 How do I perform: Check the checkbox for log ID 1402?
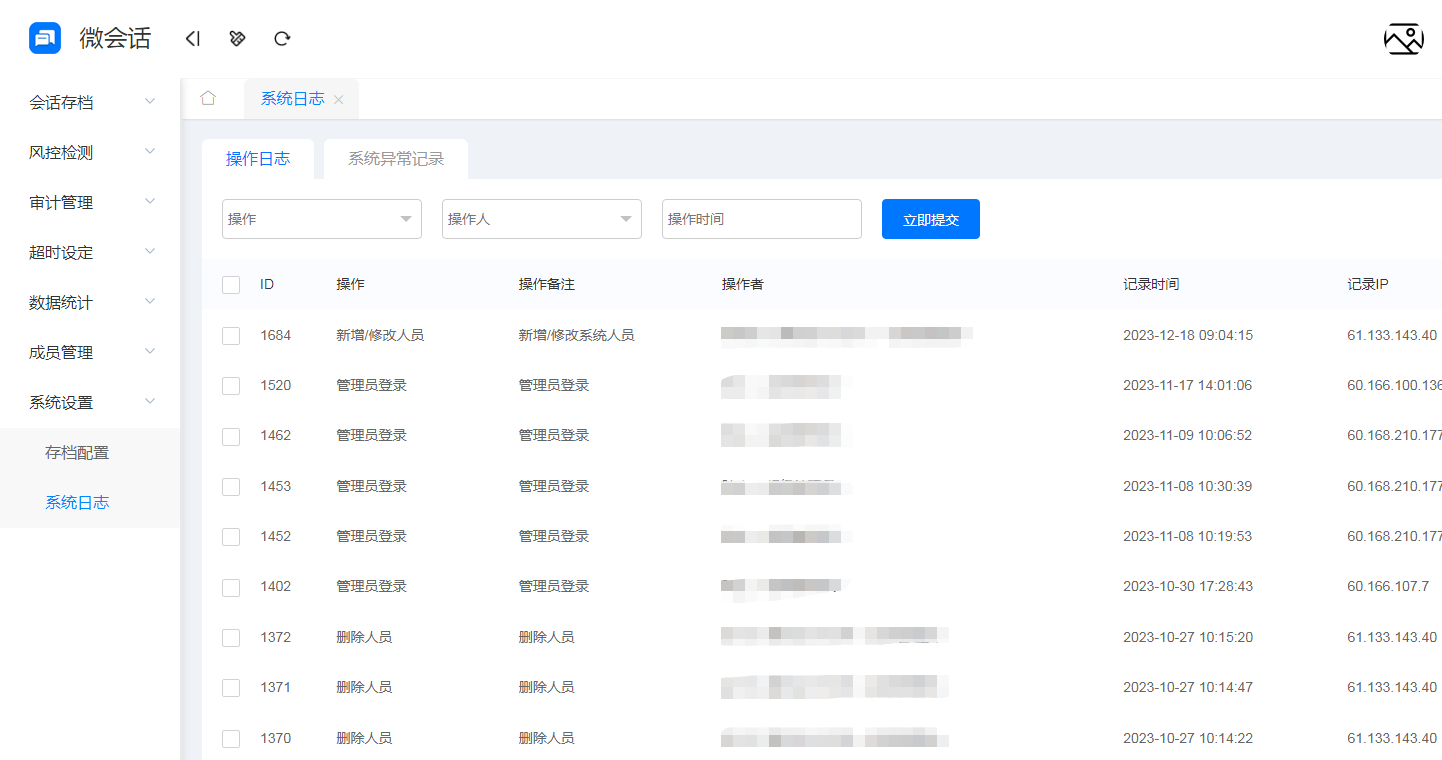230,587
